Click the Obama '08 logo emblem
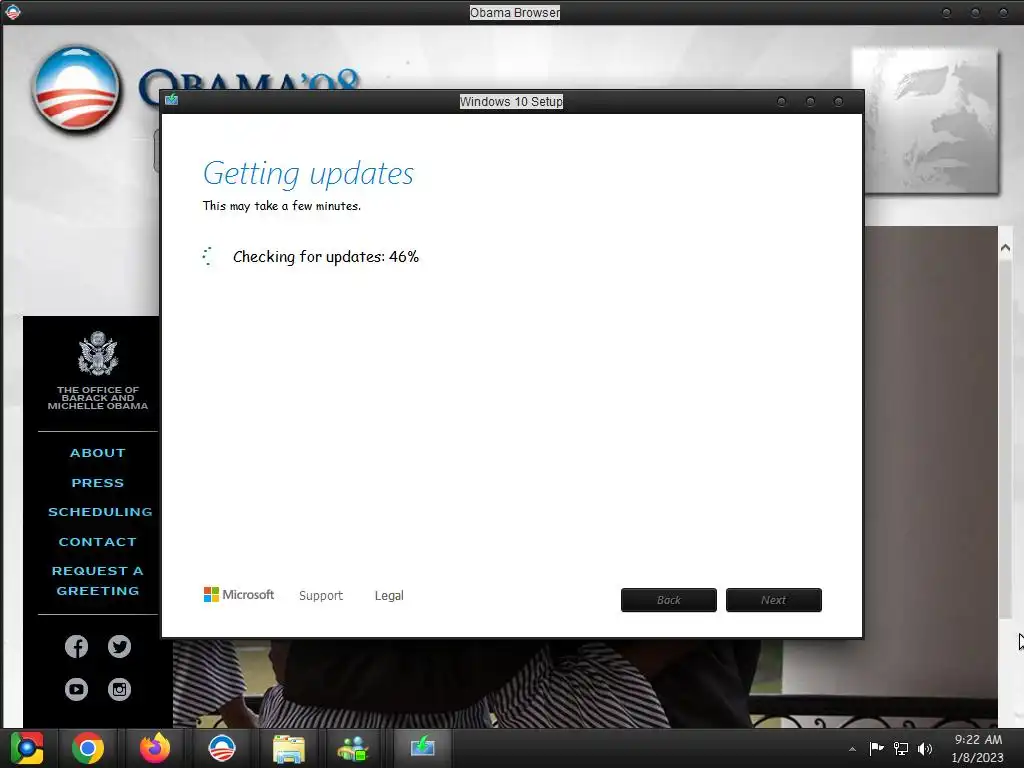The height and width of the screenshot is (768, 1024). coord(76,88)
